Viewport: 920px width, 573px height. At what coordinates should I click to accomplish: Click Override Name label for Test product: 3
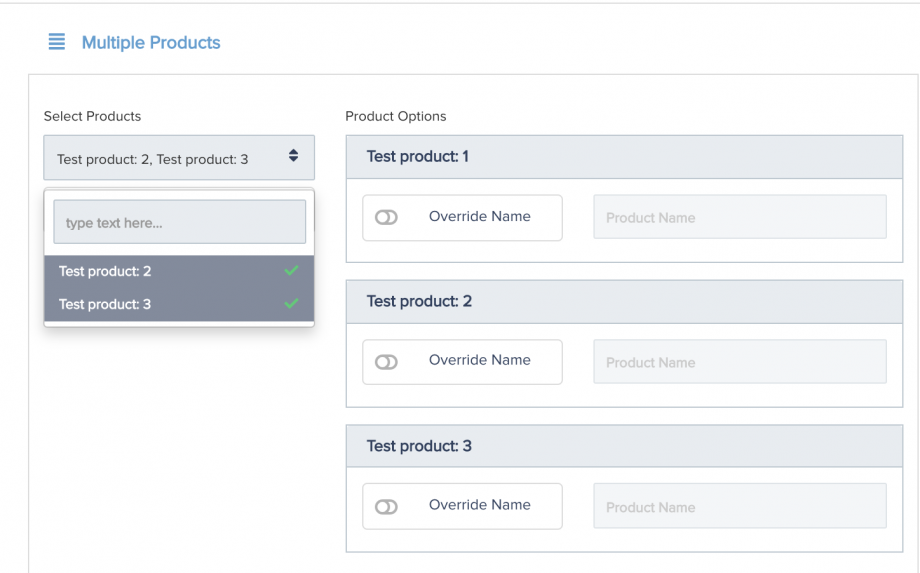click(x=479, y=505)
